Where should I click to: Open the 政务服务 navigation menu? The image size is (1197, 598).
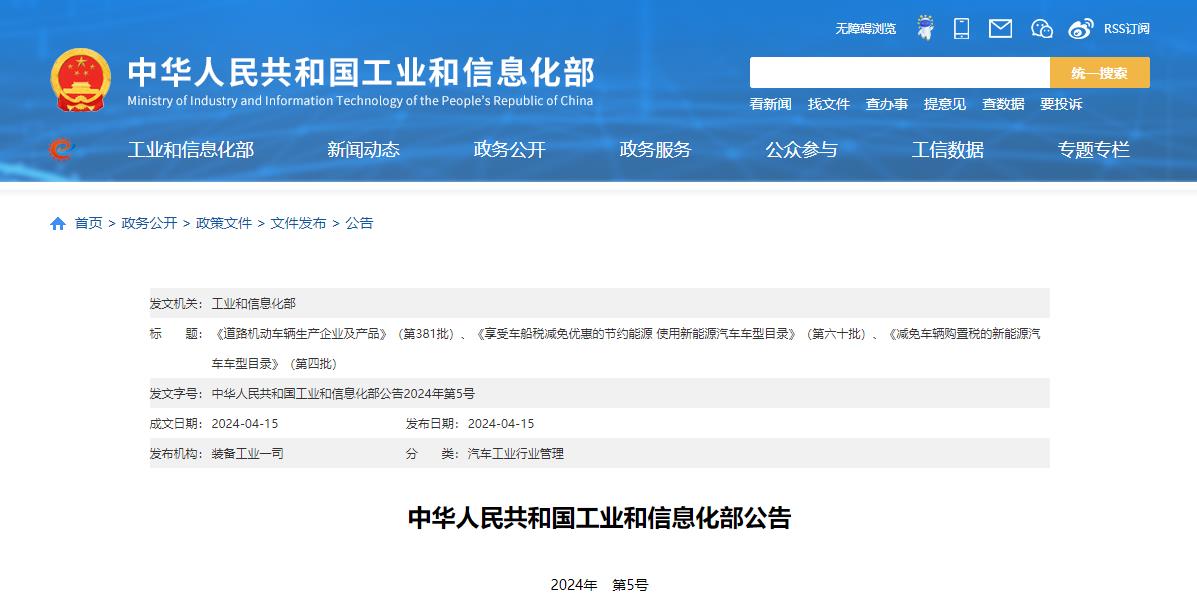point(655,150)
